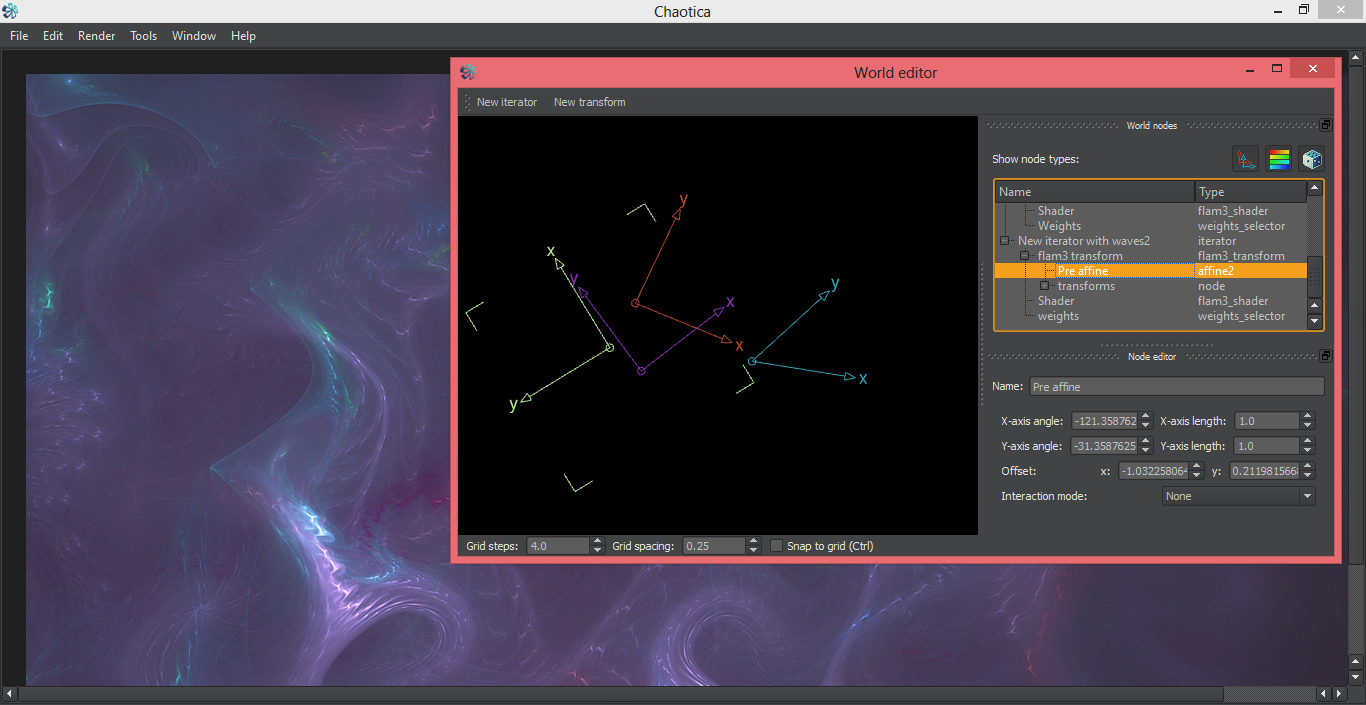Click the red x-axis arrowhead

pos(728,341)
